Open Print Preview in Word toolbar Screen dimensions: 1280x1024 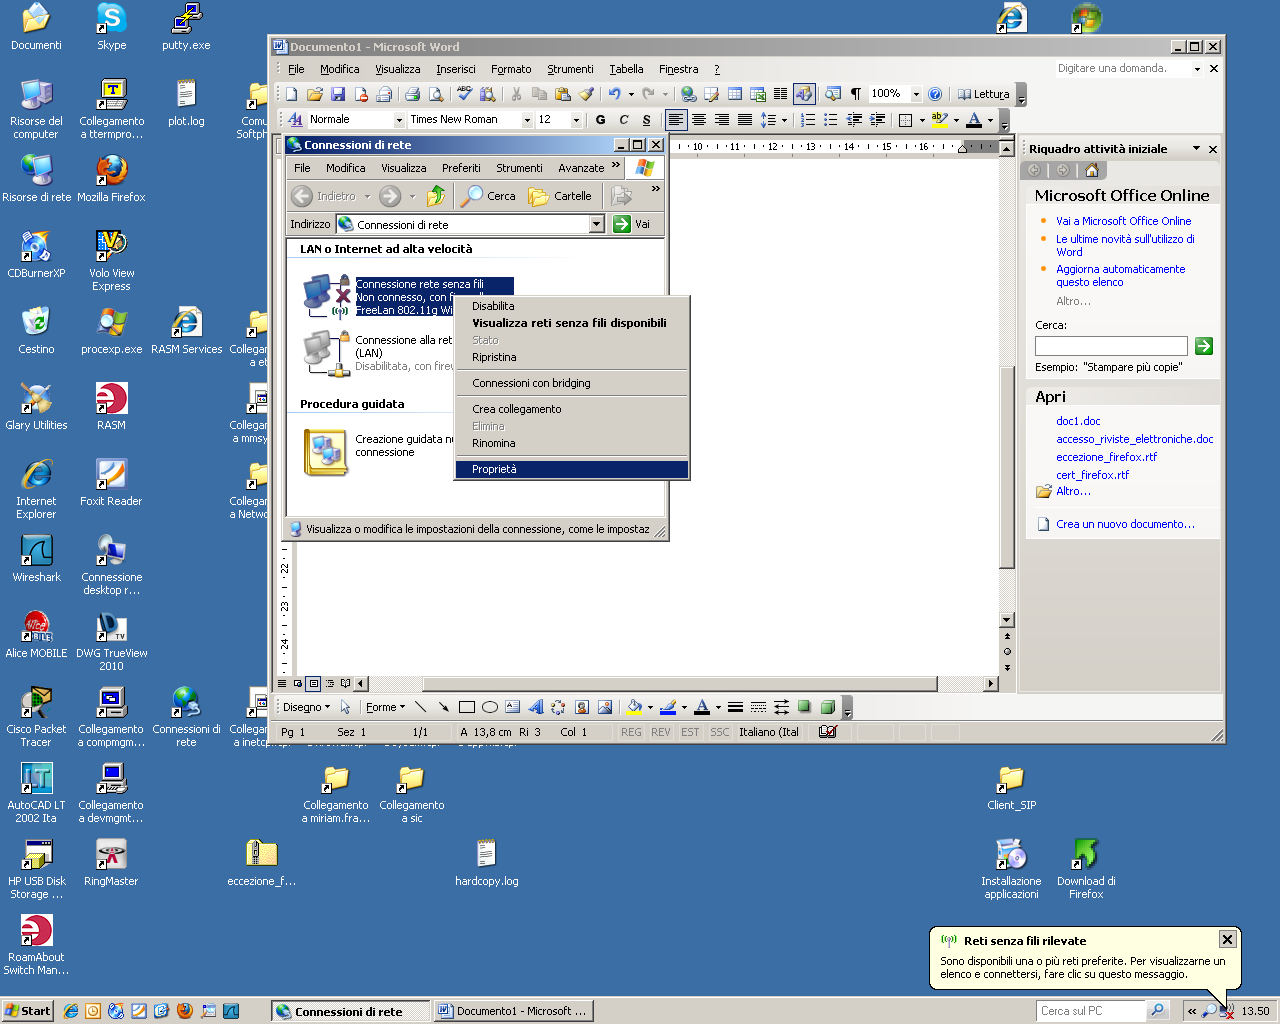point(435,94)
